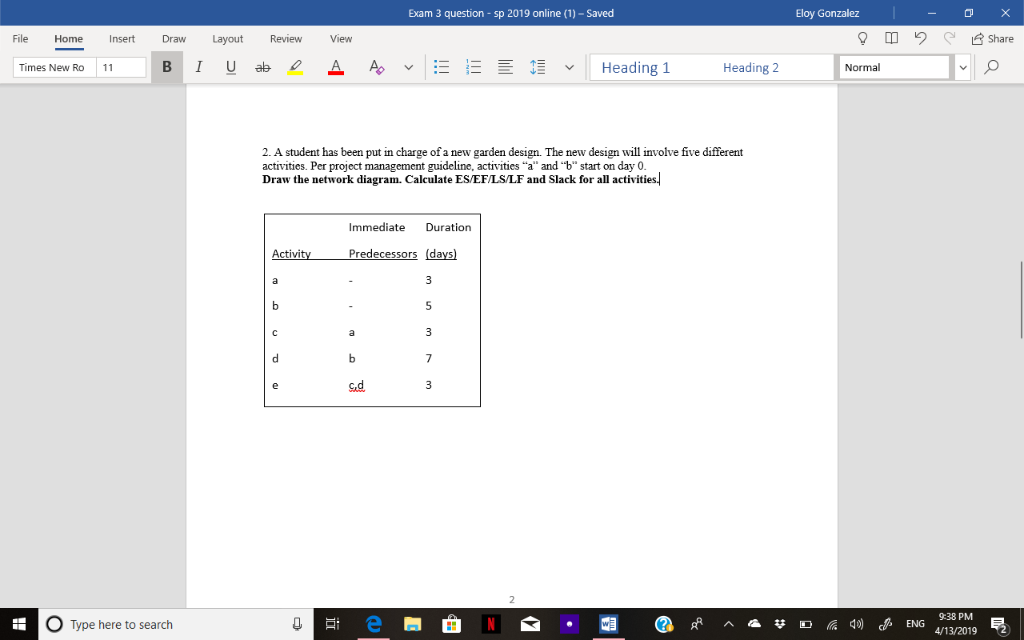This screenshot has height=640, width=1024.
Task: Open the Draw ribbon tab
Action: 173,38
